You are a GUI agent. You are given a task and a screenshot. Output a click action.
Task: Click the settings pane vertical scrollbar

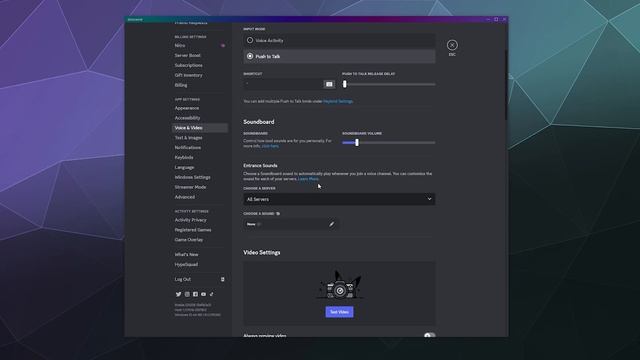tap(506, 84)
